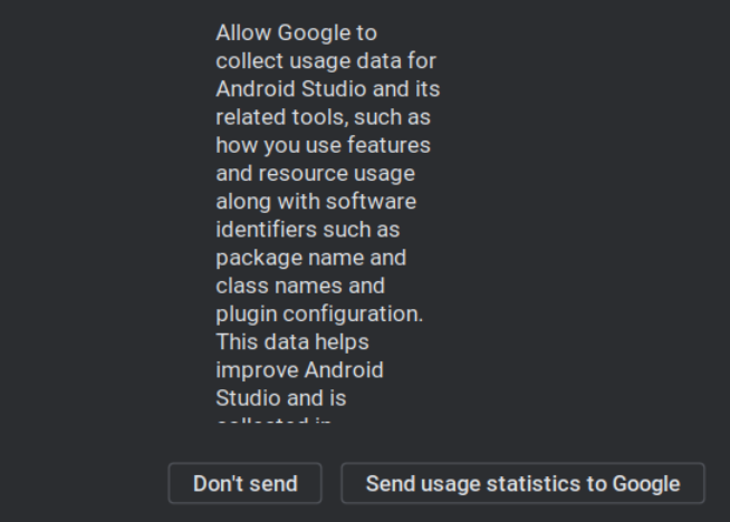Viewport: 730px width, 522px height.
Task: Click the line "along with software"
Action: coord(316,202)
